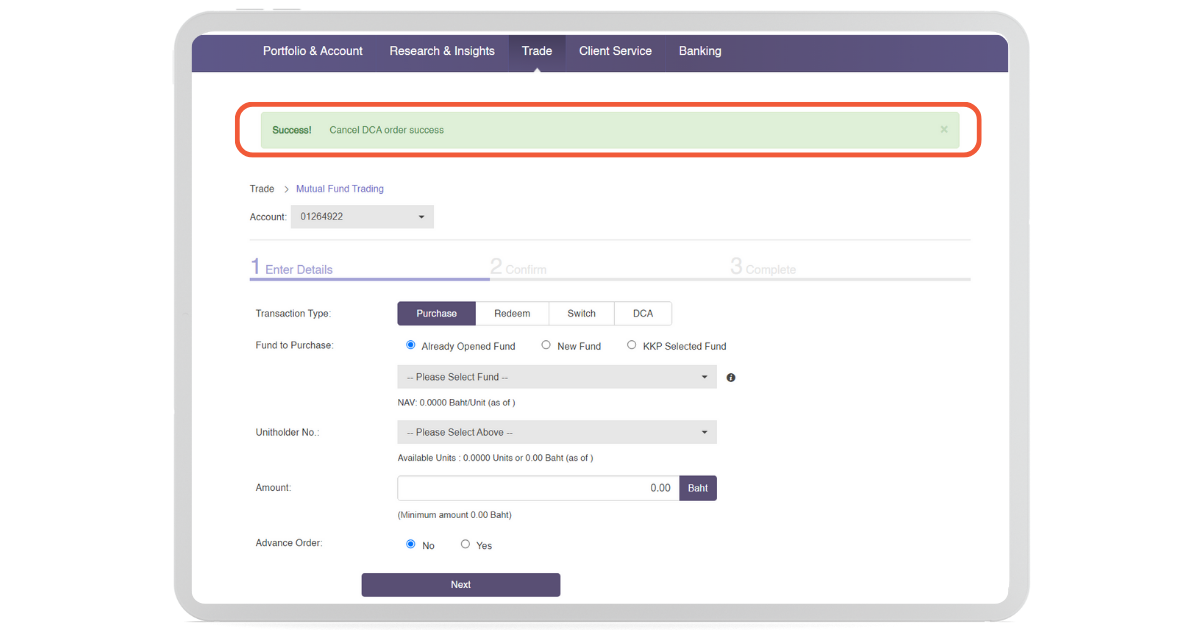1200x630 pixels.
Task: Select Already Opened Fund radio option
Action: pos(410,345)
